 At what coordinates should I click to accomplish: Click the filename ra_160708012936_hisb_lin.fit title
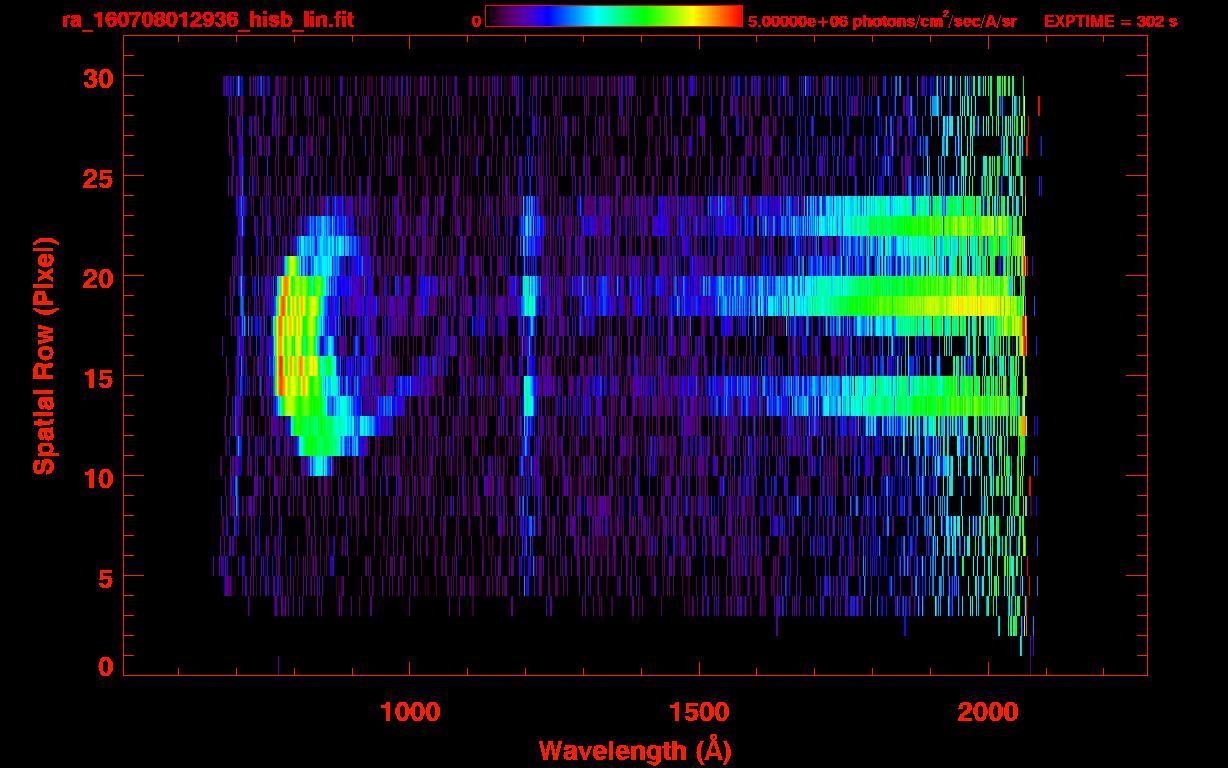click(206, 20)
